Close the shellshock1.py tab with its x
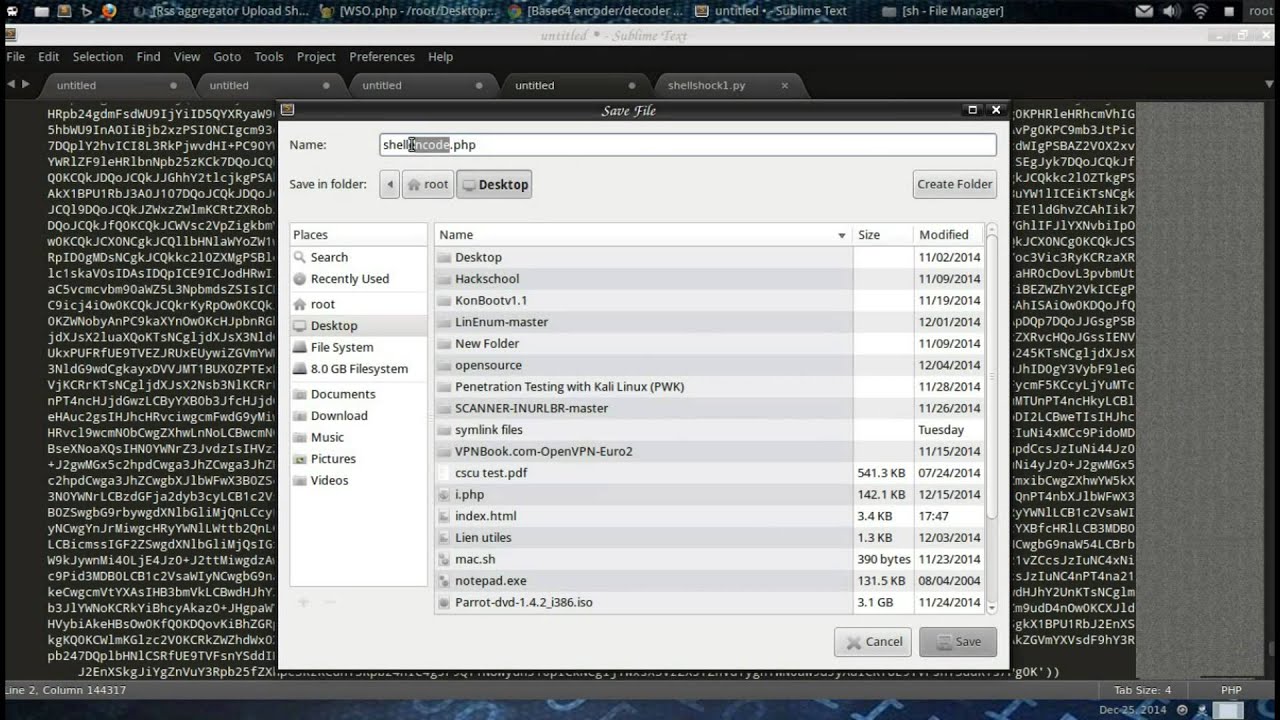This screenshot has width=1280, height=720. pyautogui.click(x=785, y=85)
